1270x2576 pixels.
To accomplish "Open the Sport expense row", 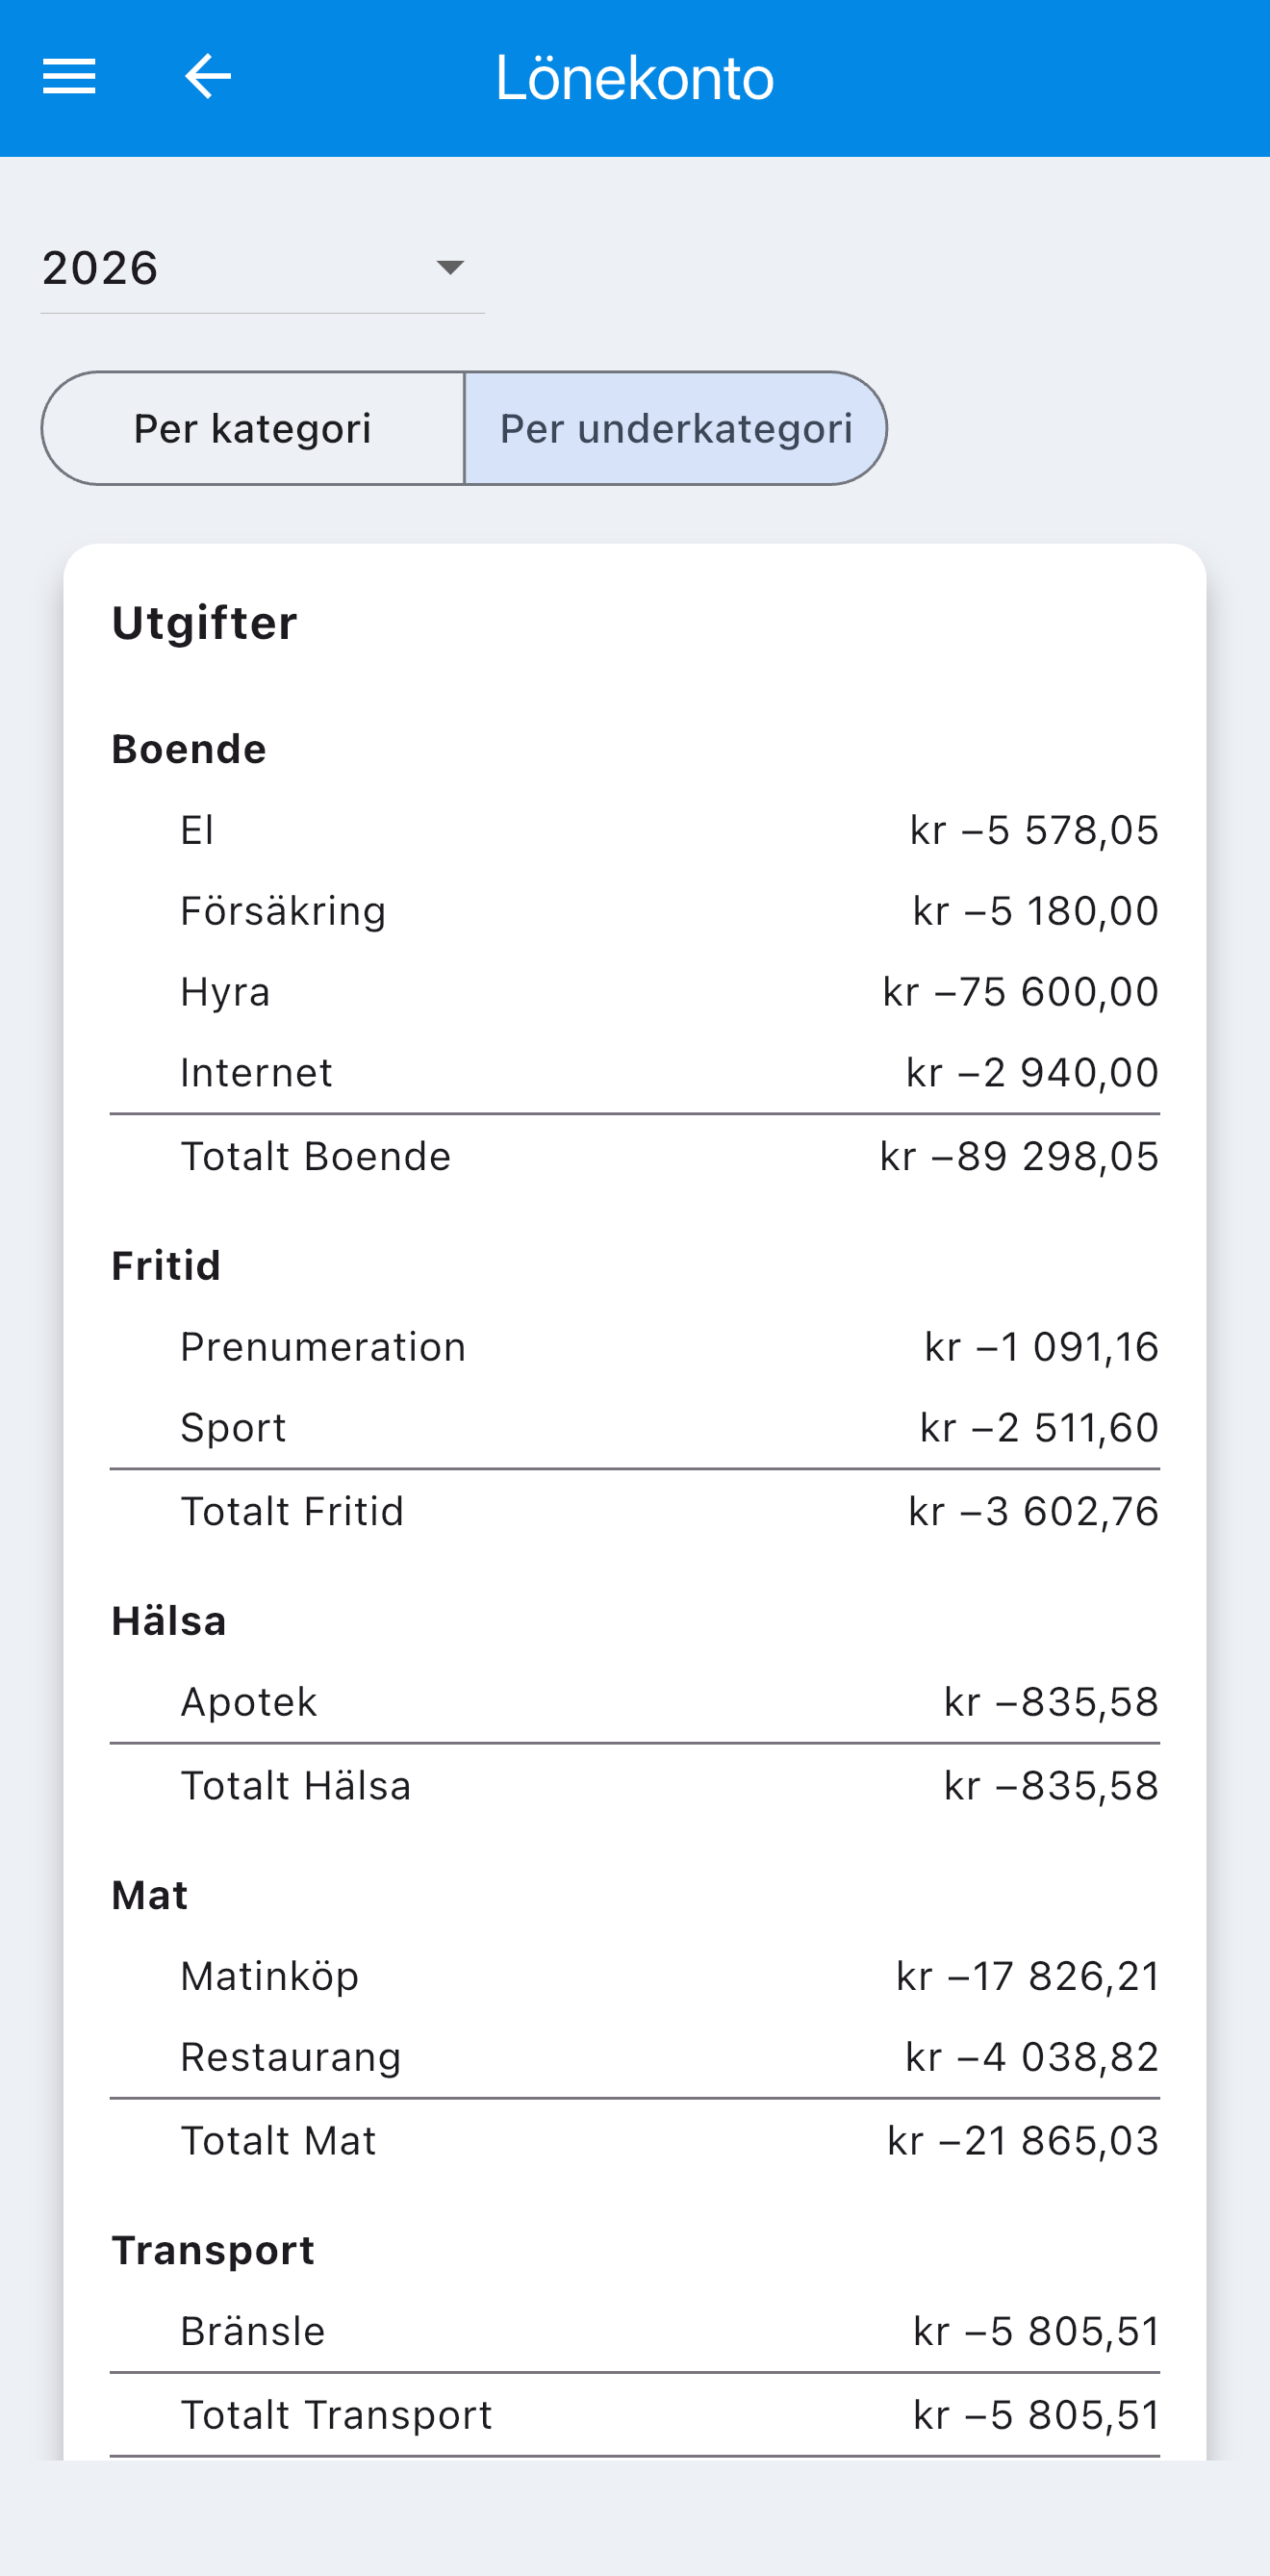I will click(635, 1428).
